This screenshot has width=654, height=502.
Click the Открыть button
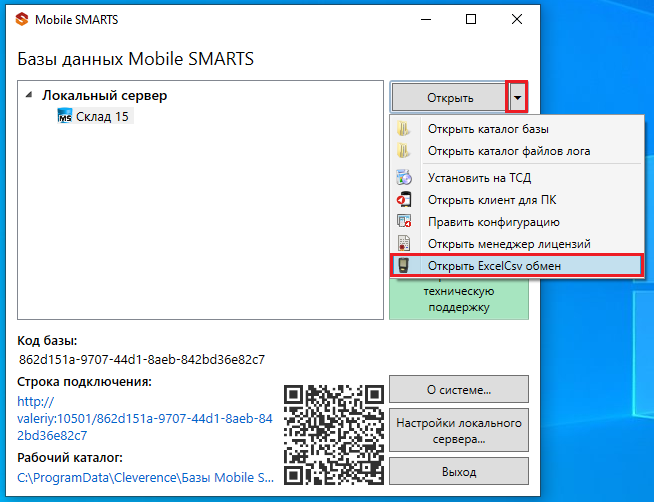449,98
